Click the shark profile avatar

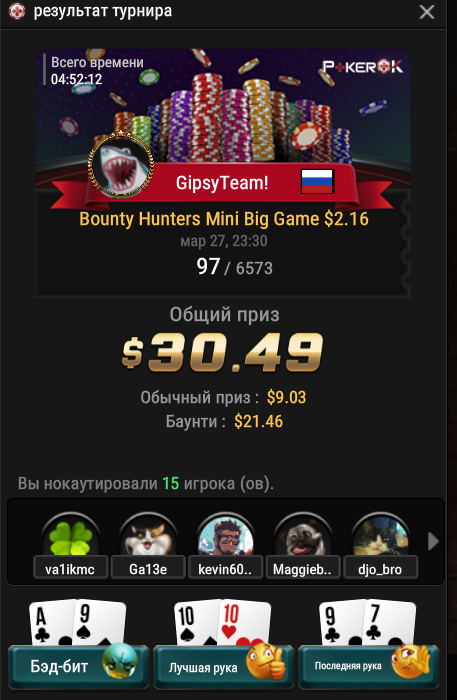tap(120, 164)
